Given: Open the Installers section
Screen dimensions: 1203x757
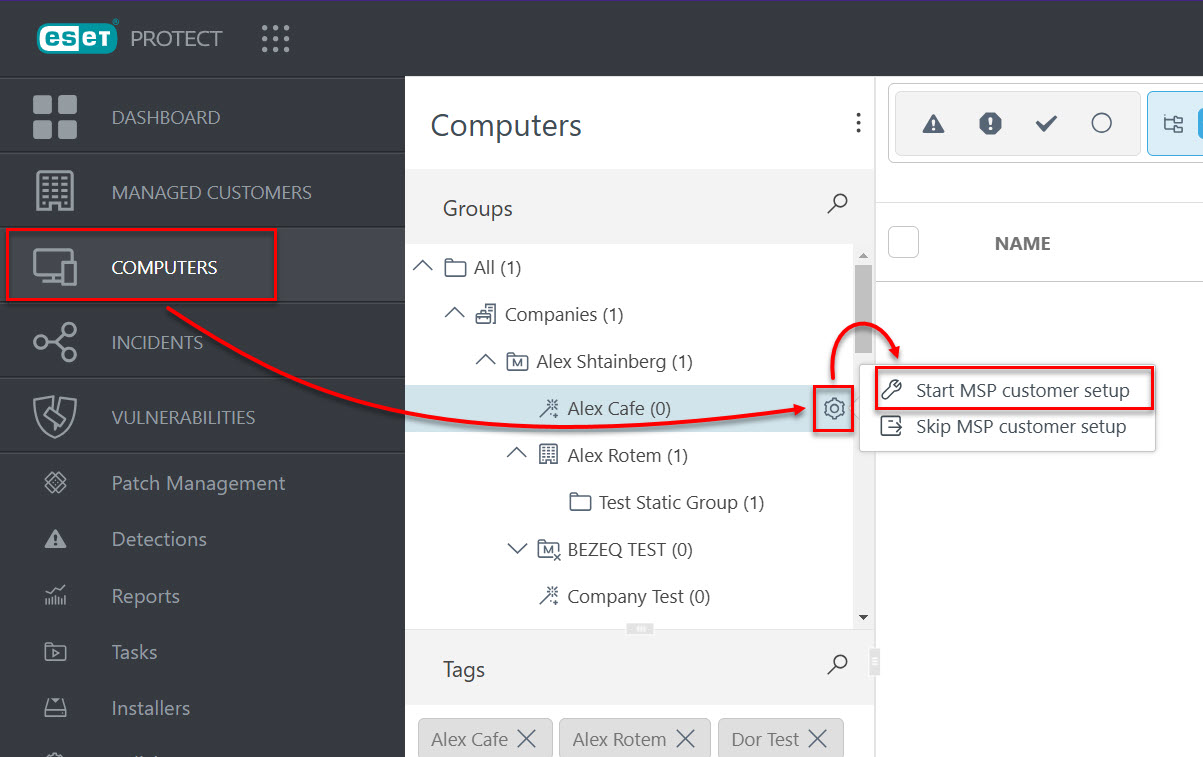Looking at the screenshot, I should coord(150,708).
